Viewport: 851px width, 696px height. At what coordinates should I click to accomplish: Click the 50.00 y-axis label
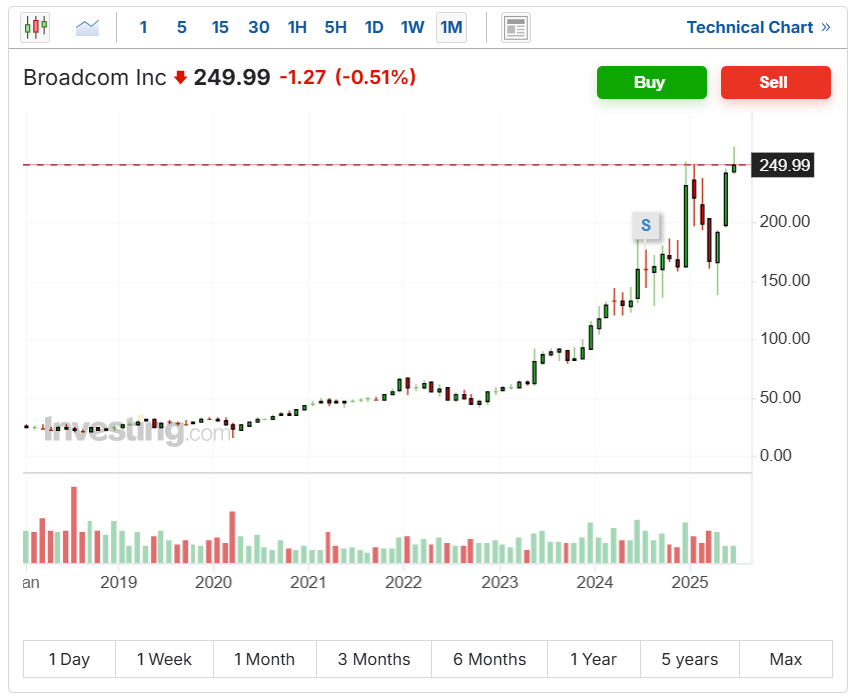[780, 398]
